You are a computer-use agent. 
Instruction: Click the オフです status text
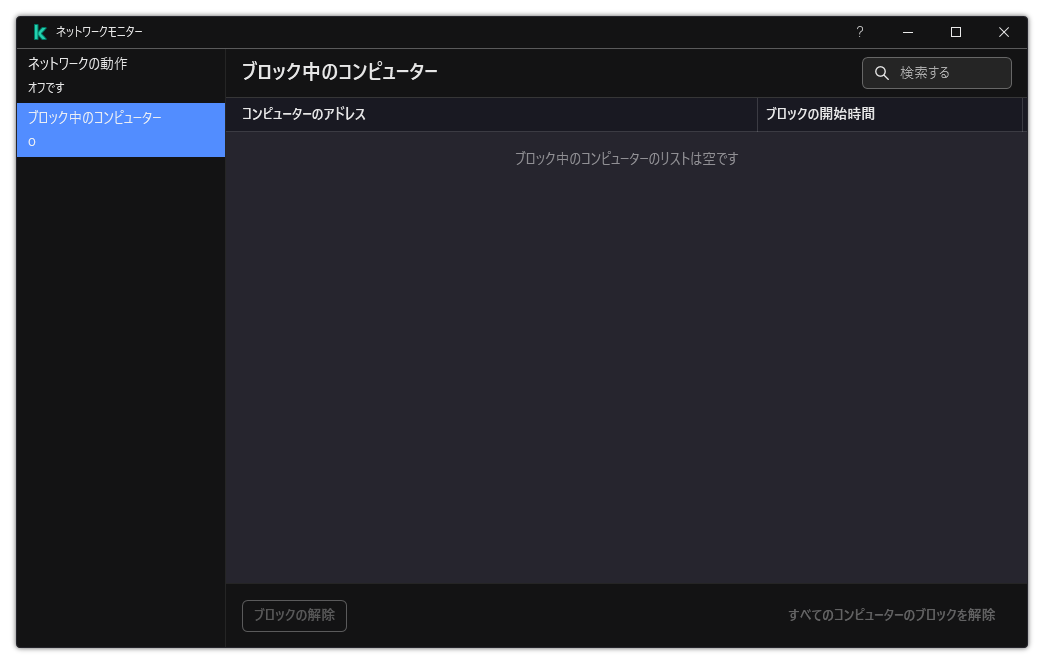point(45,87)
